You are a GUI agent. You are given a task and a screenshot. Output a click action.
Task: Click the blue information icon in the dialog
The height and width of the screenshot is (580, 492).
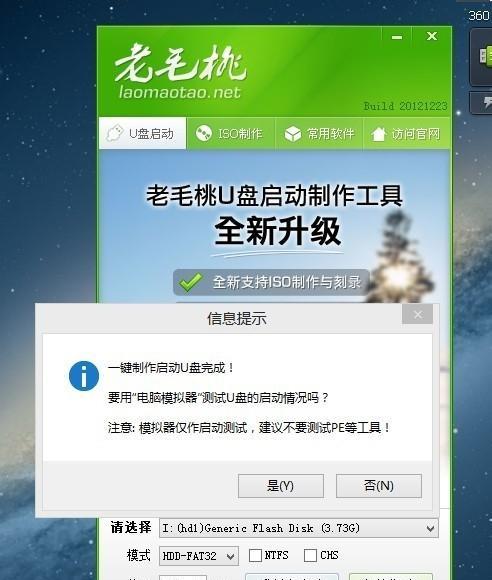coord(84,376)
